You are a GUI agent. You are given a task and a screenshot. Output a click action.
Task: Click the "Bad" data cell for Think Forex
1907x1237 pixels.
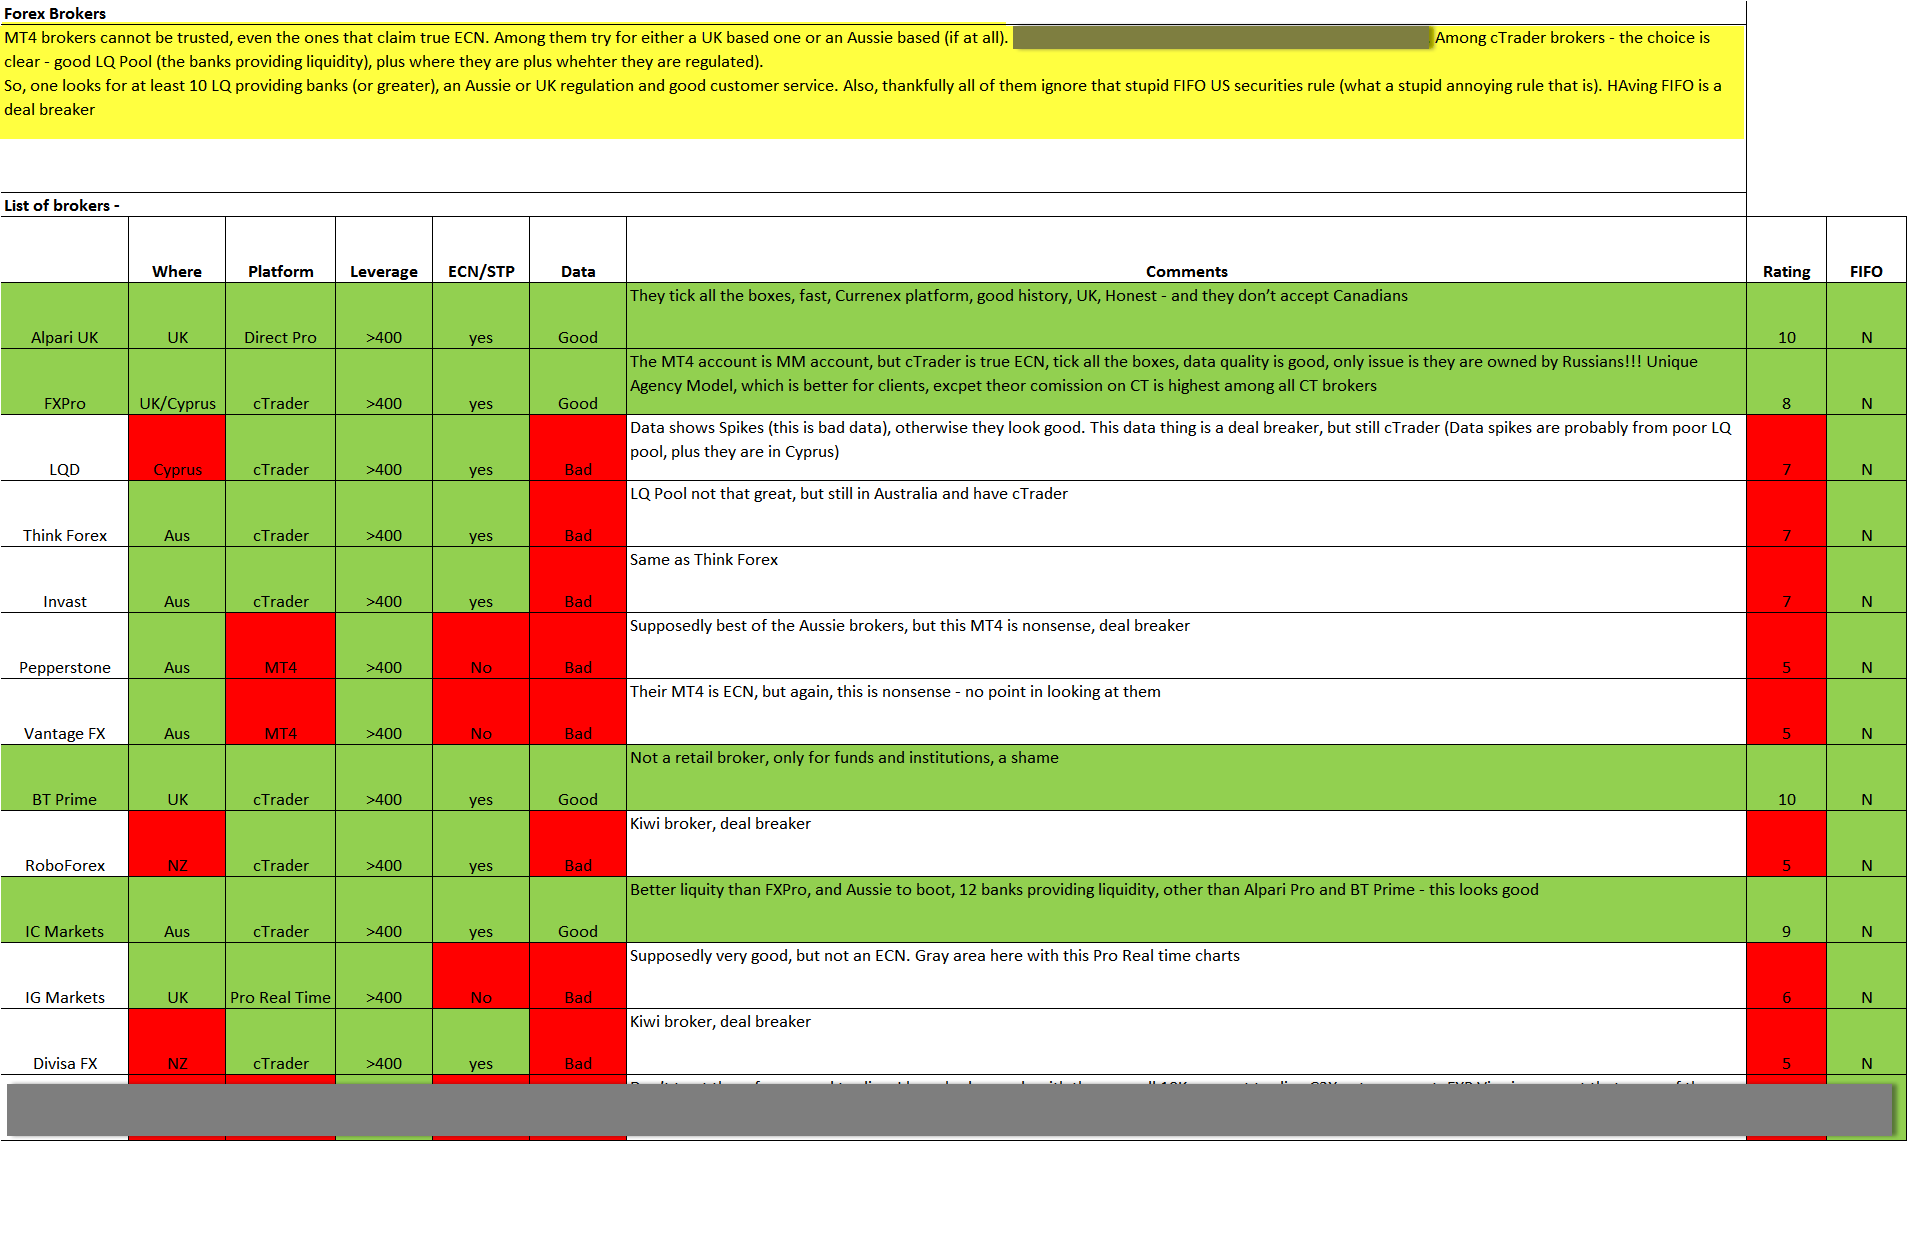coord(578,514)
